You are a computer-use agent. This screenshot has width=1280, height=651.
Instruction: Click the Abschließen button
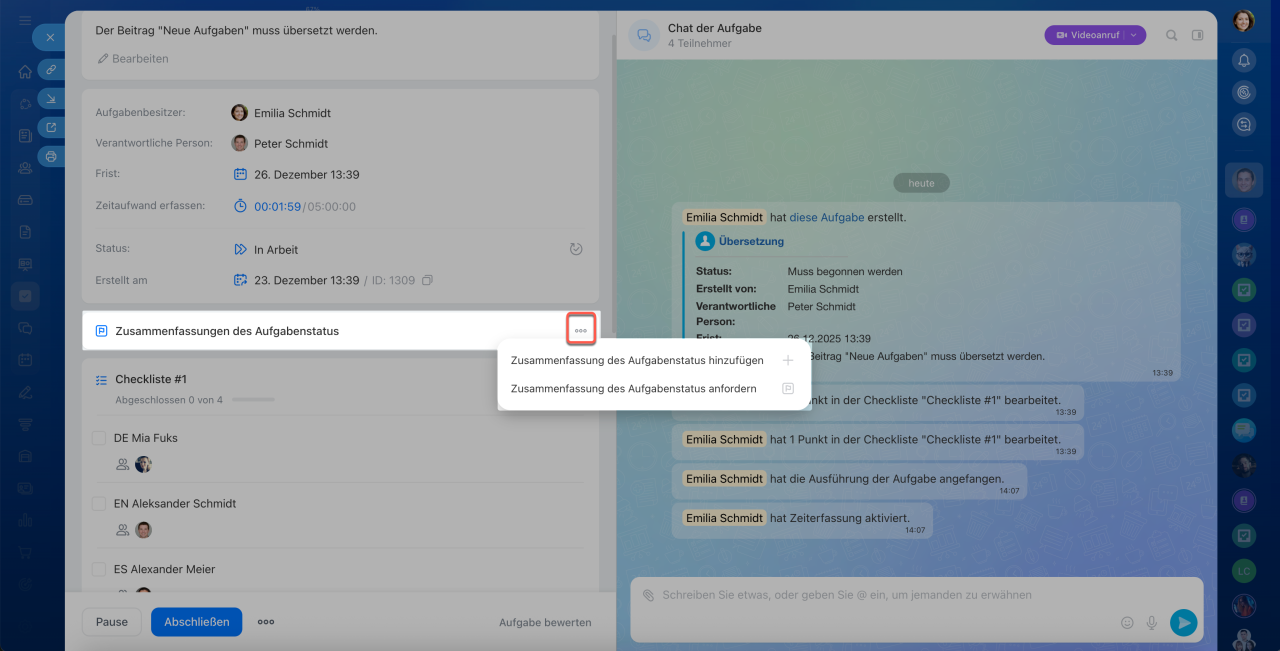(197, 622)
